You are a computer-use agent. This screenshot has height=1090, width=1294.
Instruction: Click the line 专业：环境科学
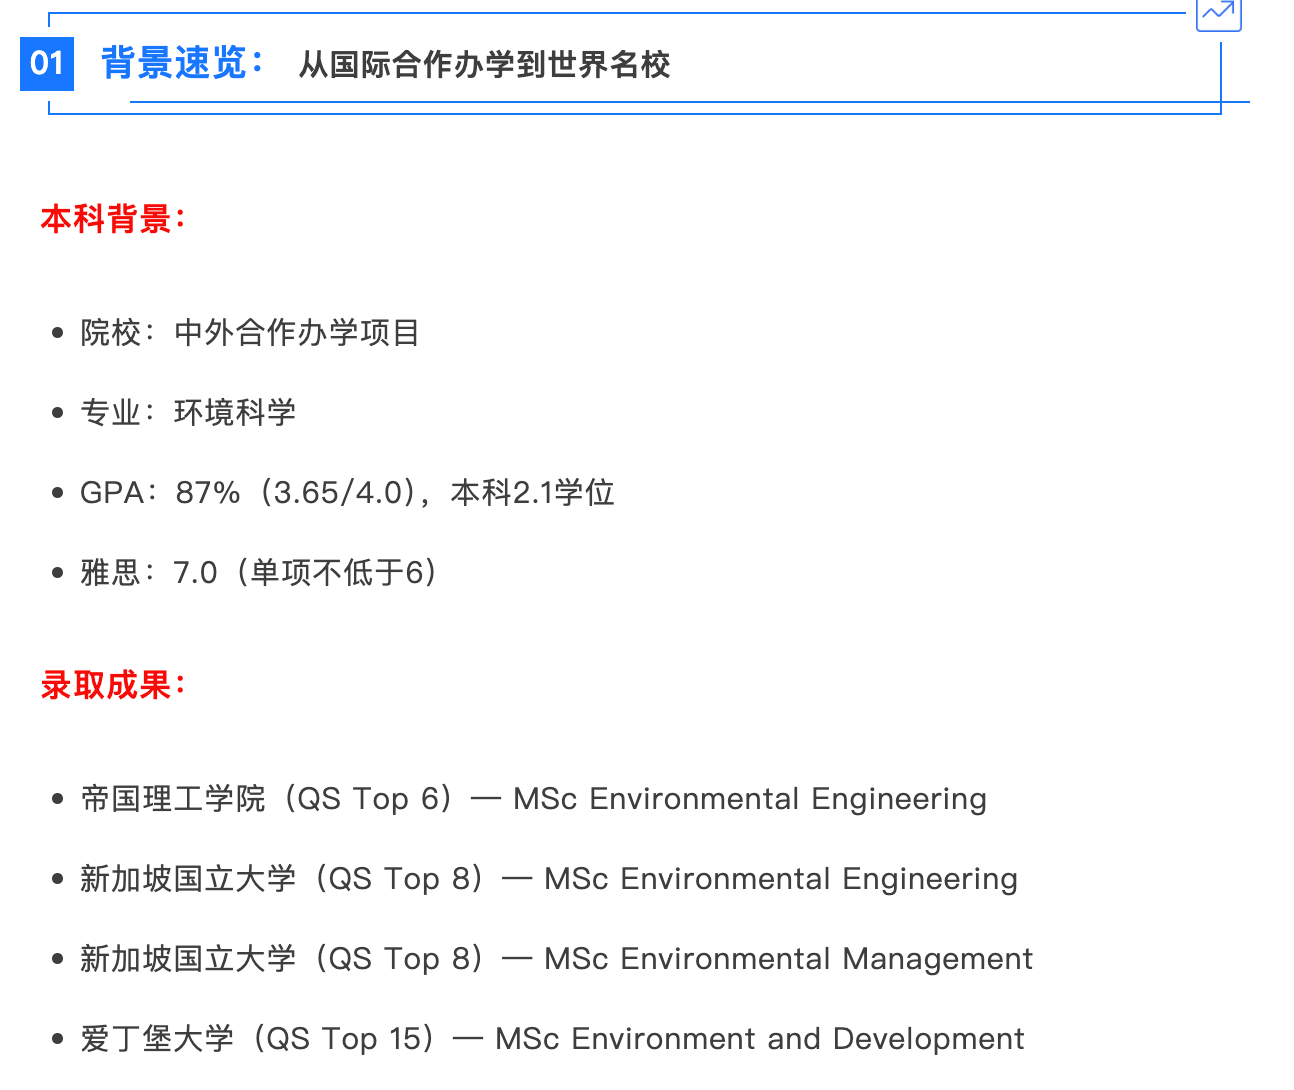(188, 412)
